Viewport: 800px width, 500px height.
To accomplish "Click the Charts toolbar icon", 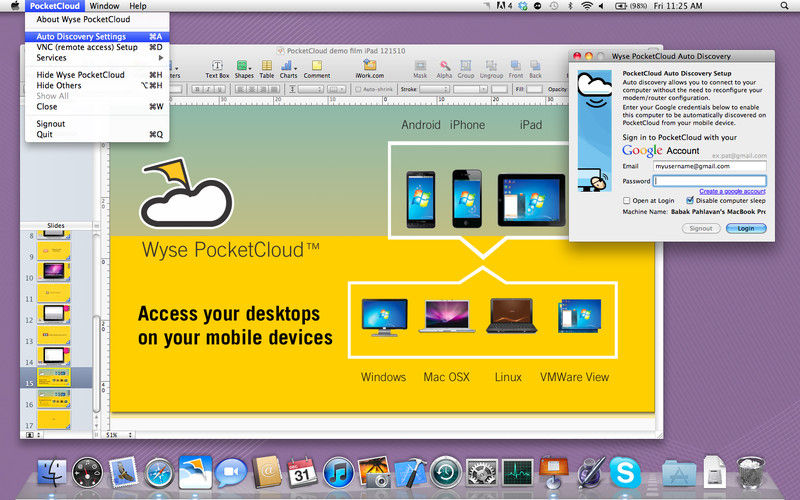I will (x=288, y=67).
